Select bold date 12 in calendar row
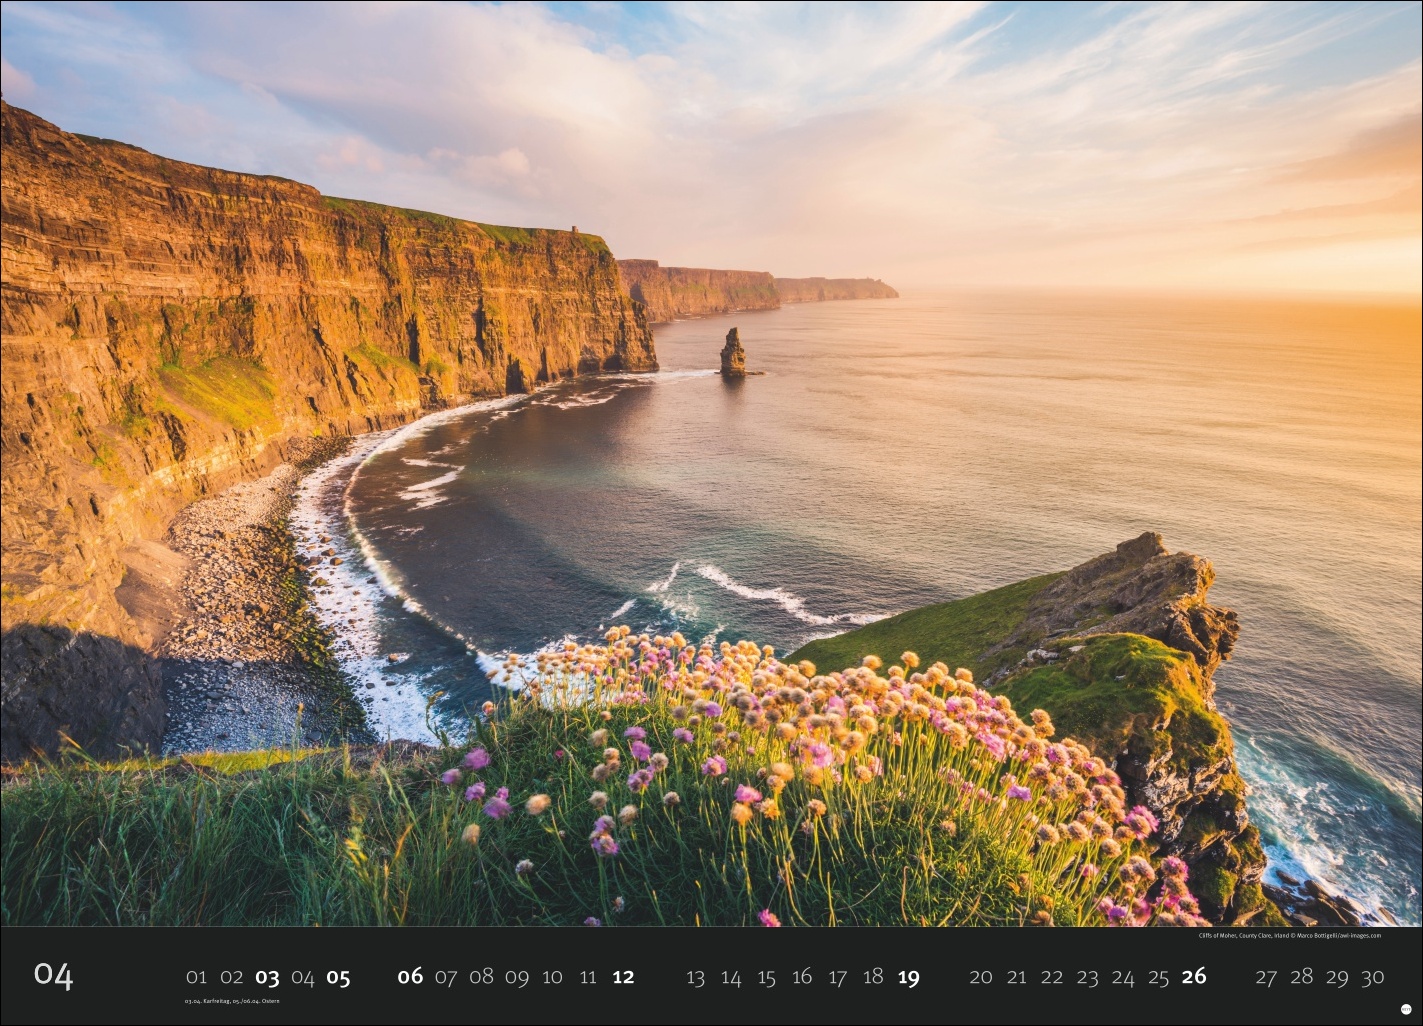Image resolution: width=1423 pixels, height=1026 pixels. pyautogui.click(x=623, y=977)
